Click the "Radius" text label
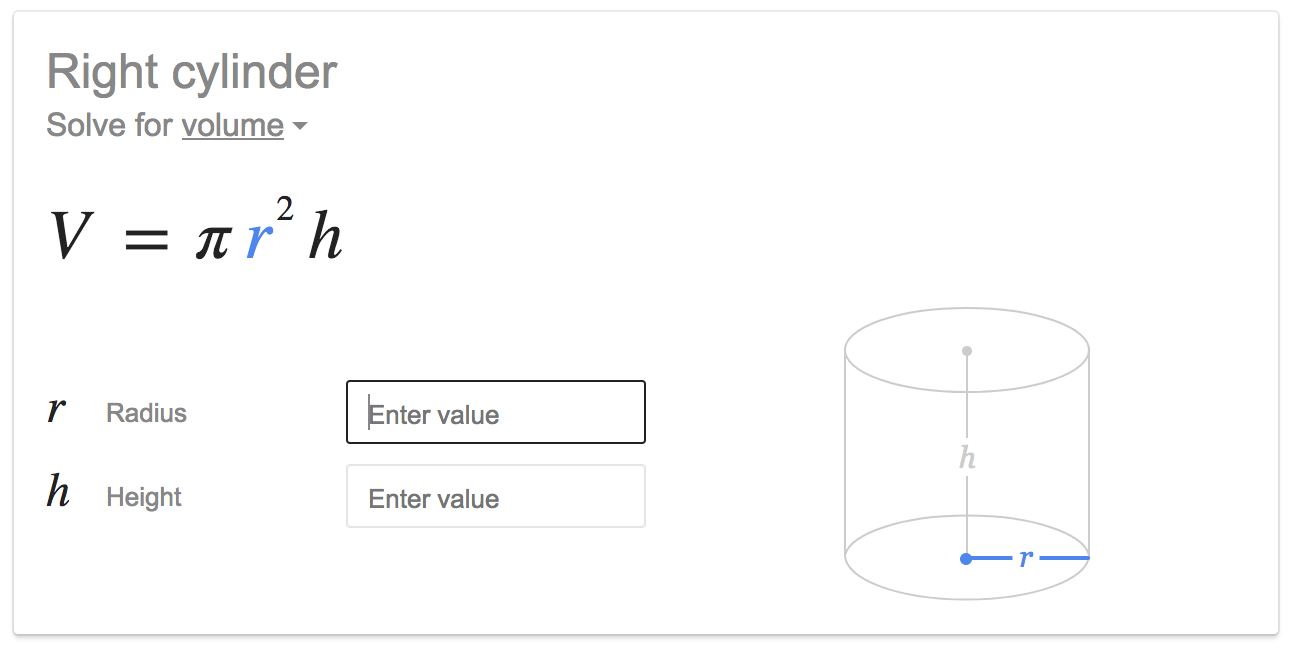 [146, 413]
